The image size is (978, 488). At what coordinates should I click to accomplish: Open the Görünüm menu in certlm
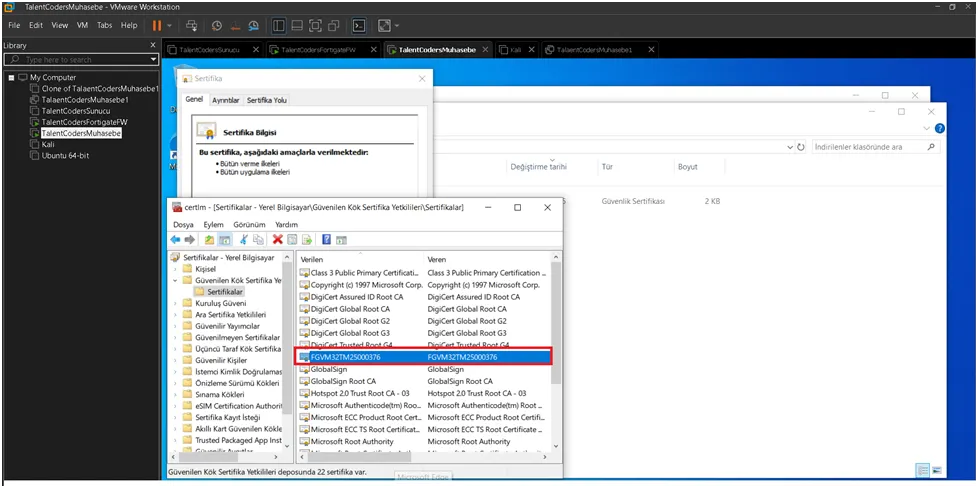(x=249, y=225)
